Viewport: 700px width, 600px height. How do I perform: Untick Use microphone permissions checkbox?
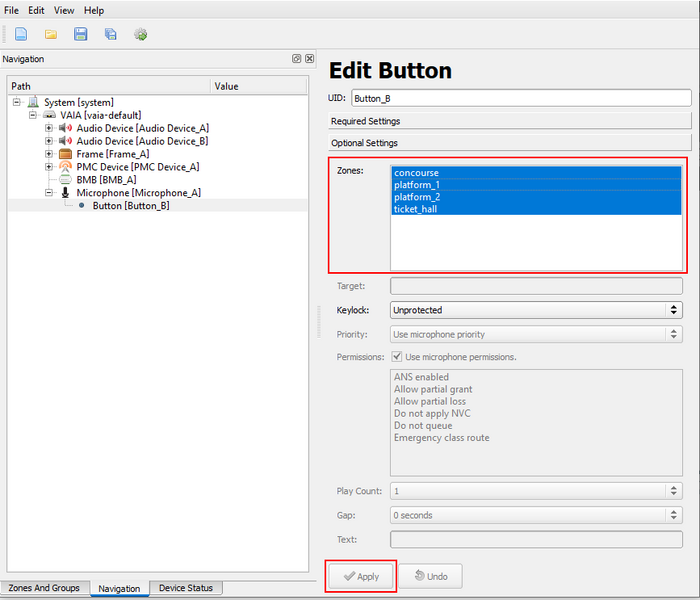(397, 357)
